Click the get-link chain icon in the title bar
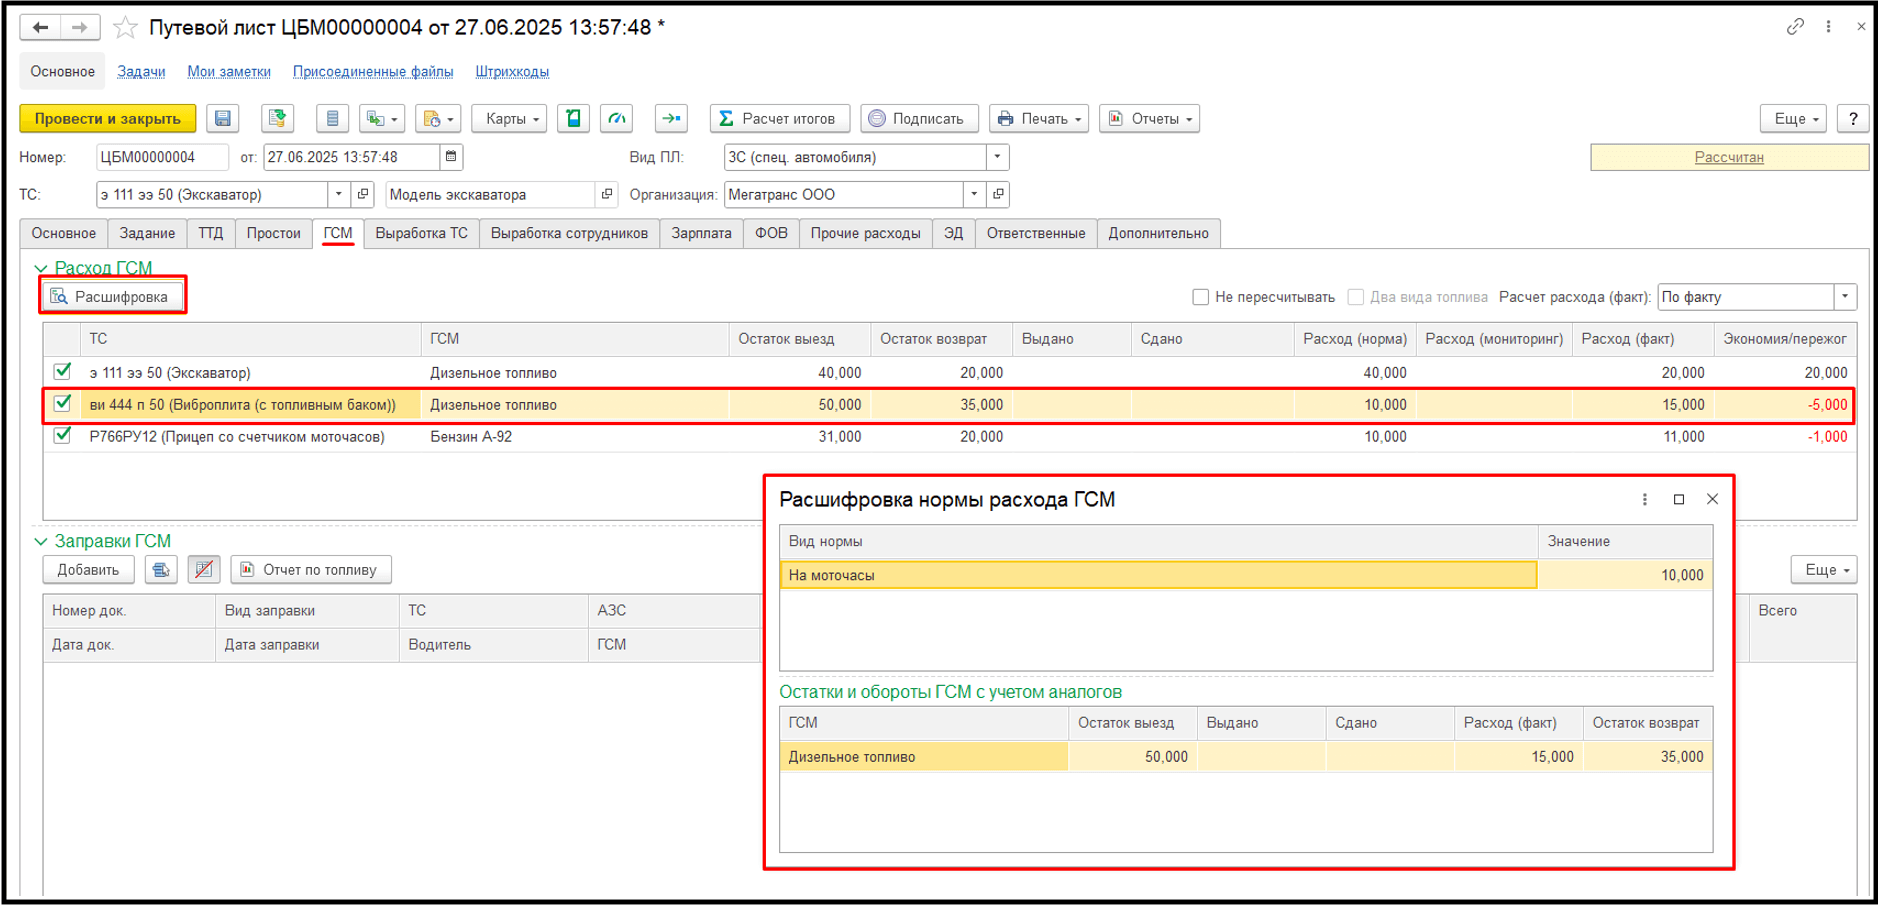 (x=1795, y=27)
